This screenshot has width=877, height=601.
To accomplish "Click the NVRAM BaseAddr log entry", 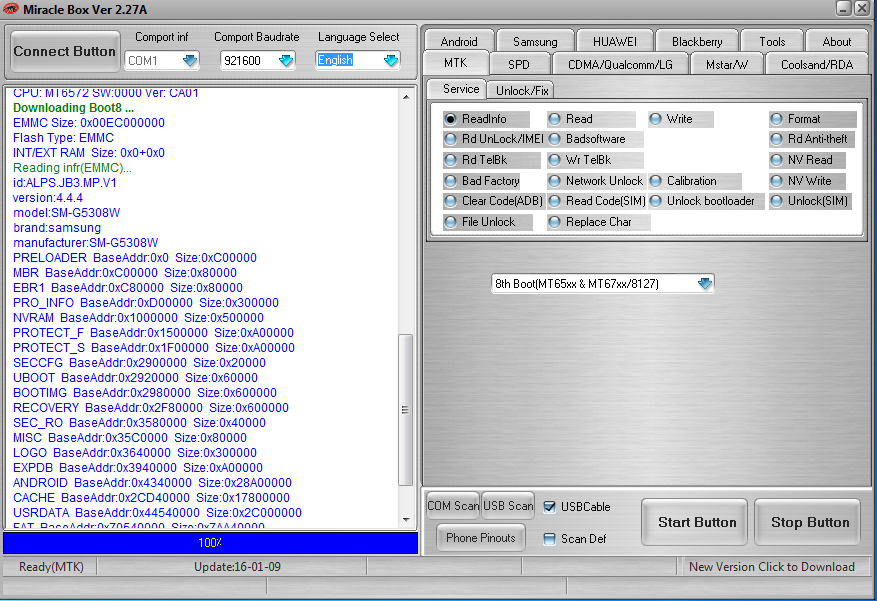I will pos(138,318).
